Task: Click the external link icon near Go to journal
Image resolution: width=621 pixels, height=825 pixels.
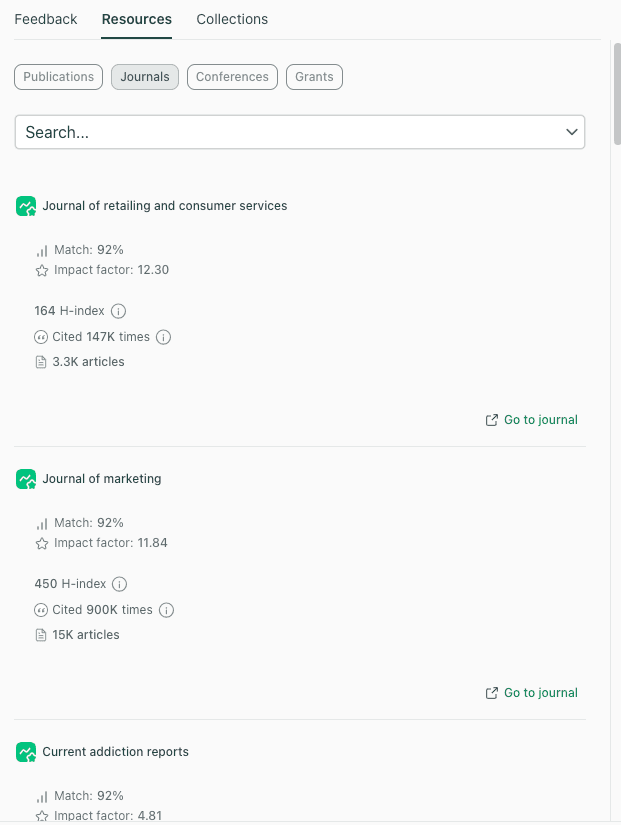Action: click(491, 419)
